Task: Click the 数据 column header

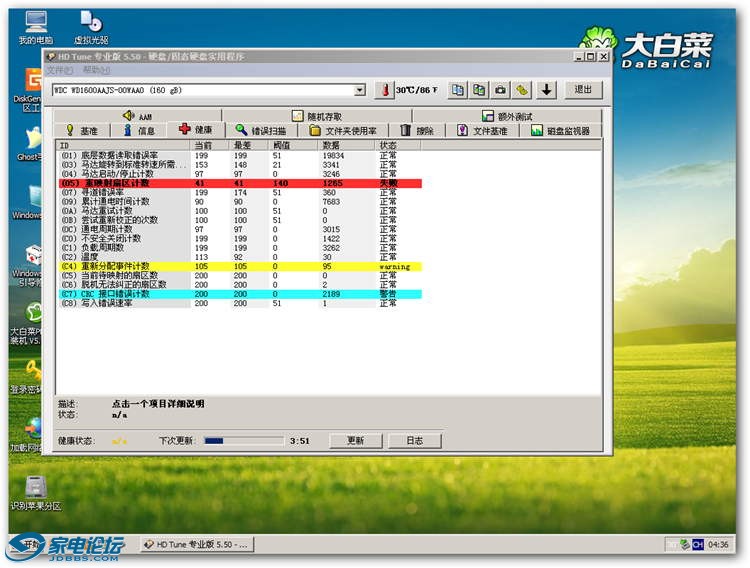Action: tap(347, 145)
